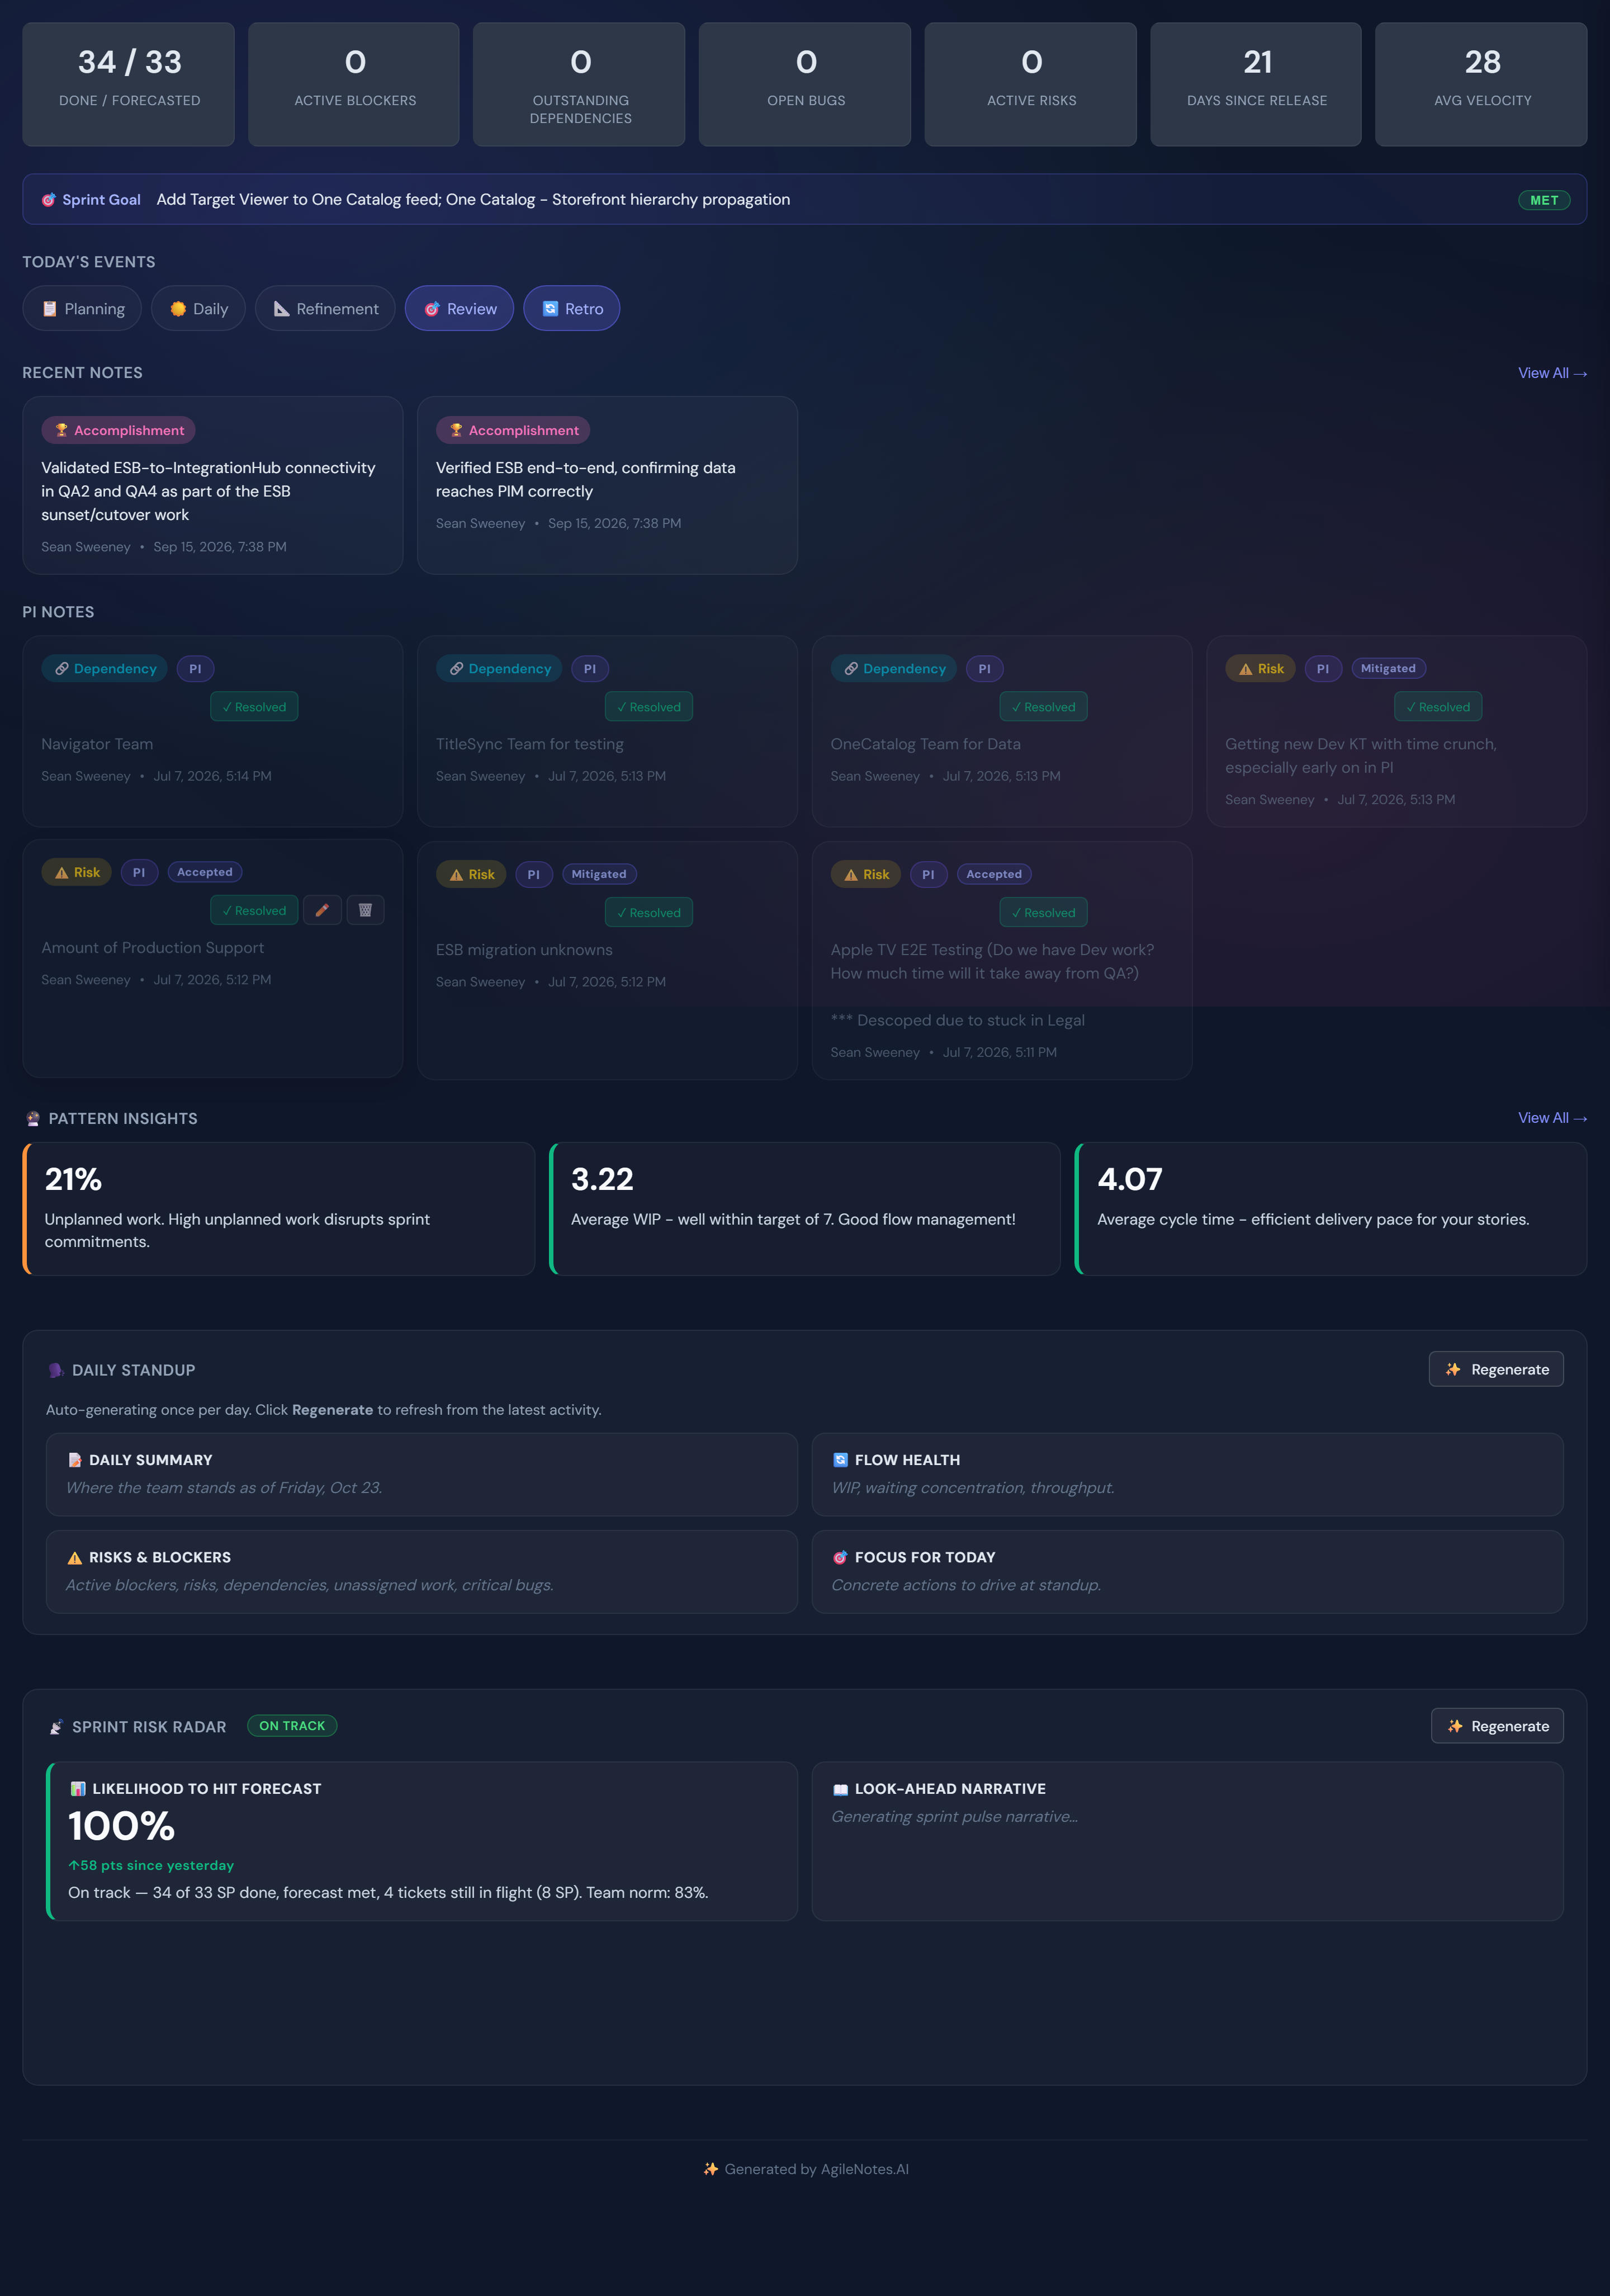
Task: Click the Sprint Goal target icon
Action: (48, 200)
